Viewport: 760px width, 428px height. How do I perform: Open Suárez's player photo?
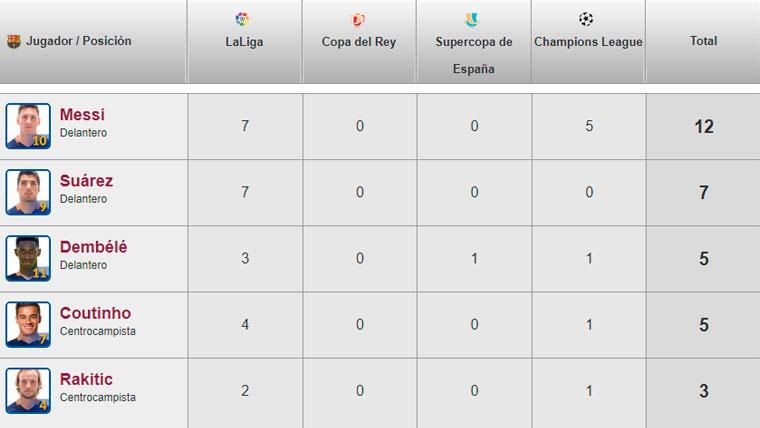pyautogui.click(x=28, y=192)
